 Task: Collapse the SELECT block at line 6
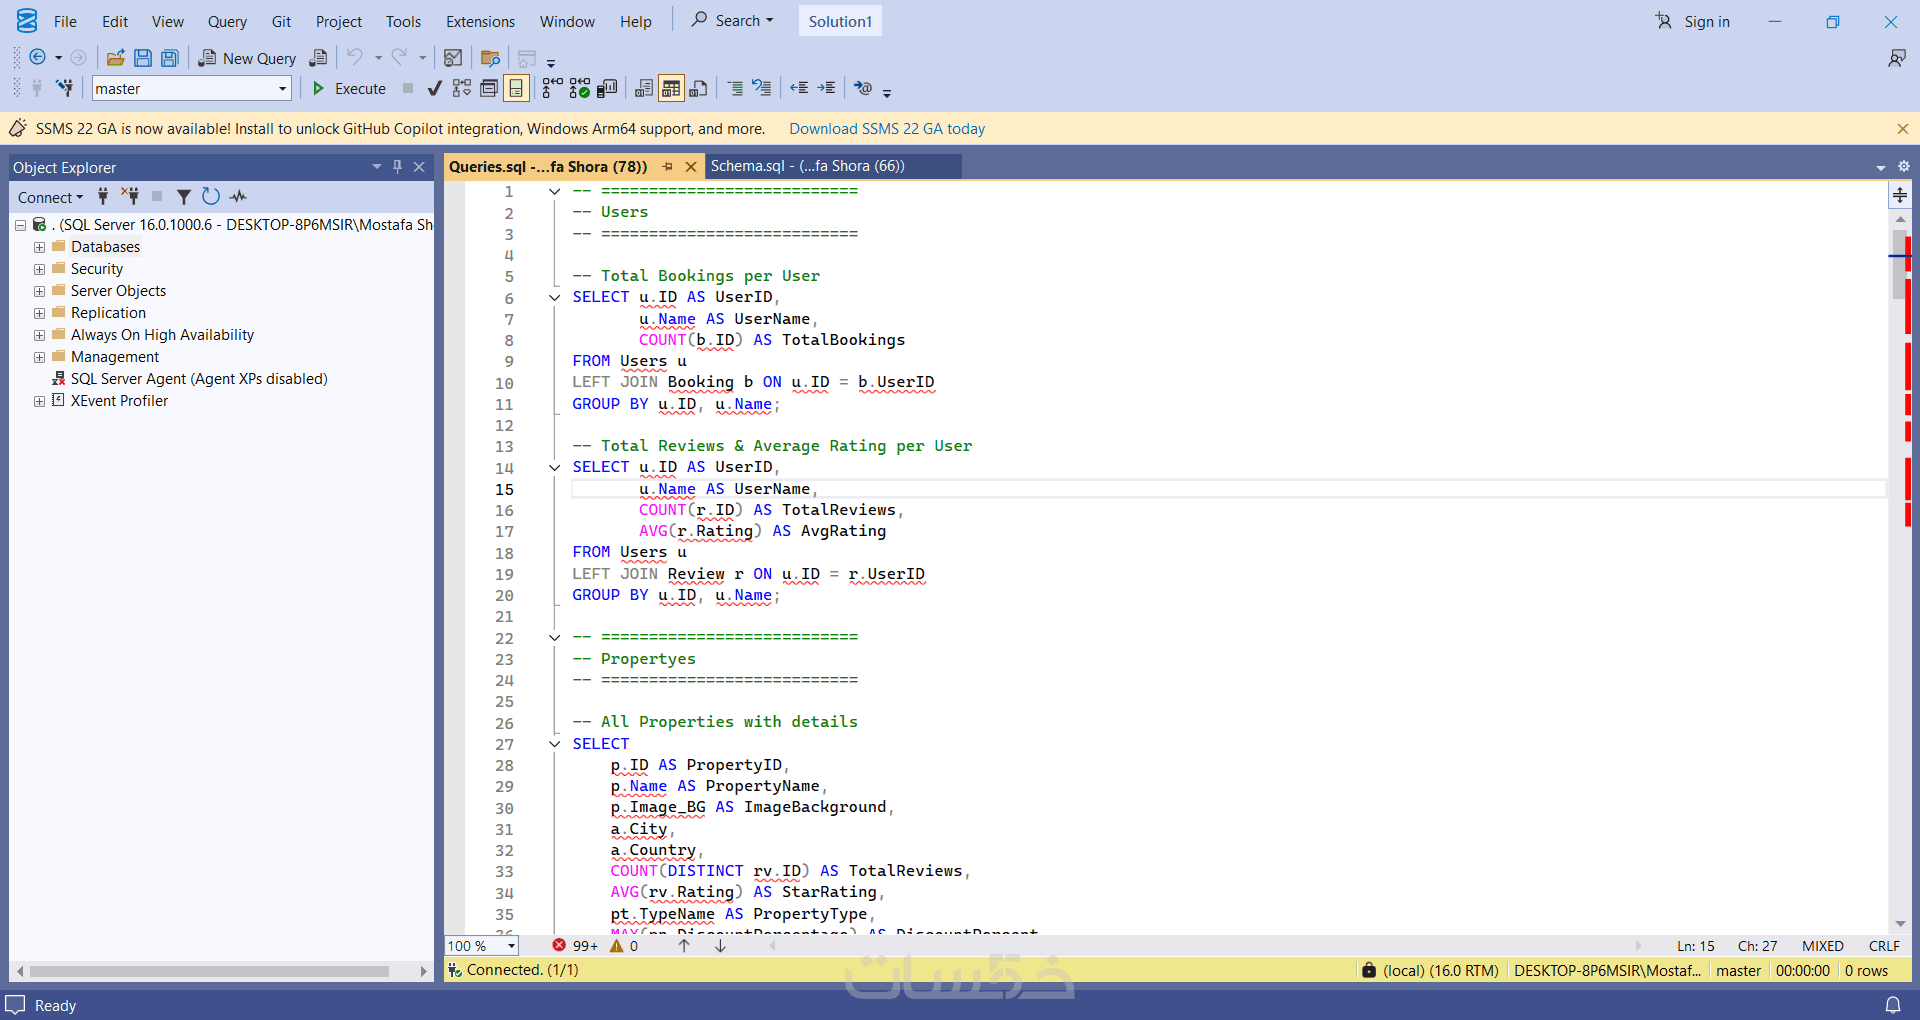[554, 297]
